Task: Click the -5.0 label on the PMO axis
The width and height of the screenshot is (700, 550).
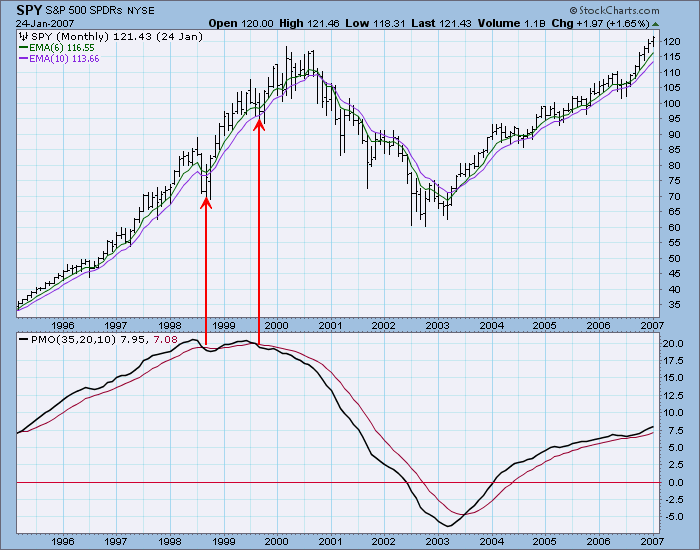Action: pos(674,517)
